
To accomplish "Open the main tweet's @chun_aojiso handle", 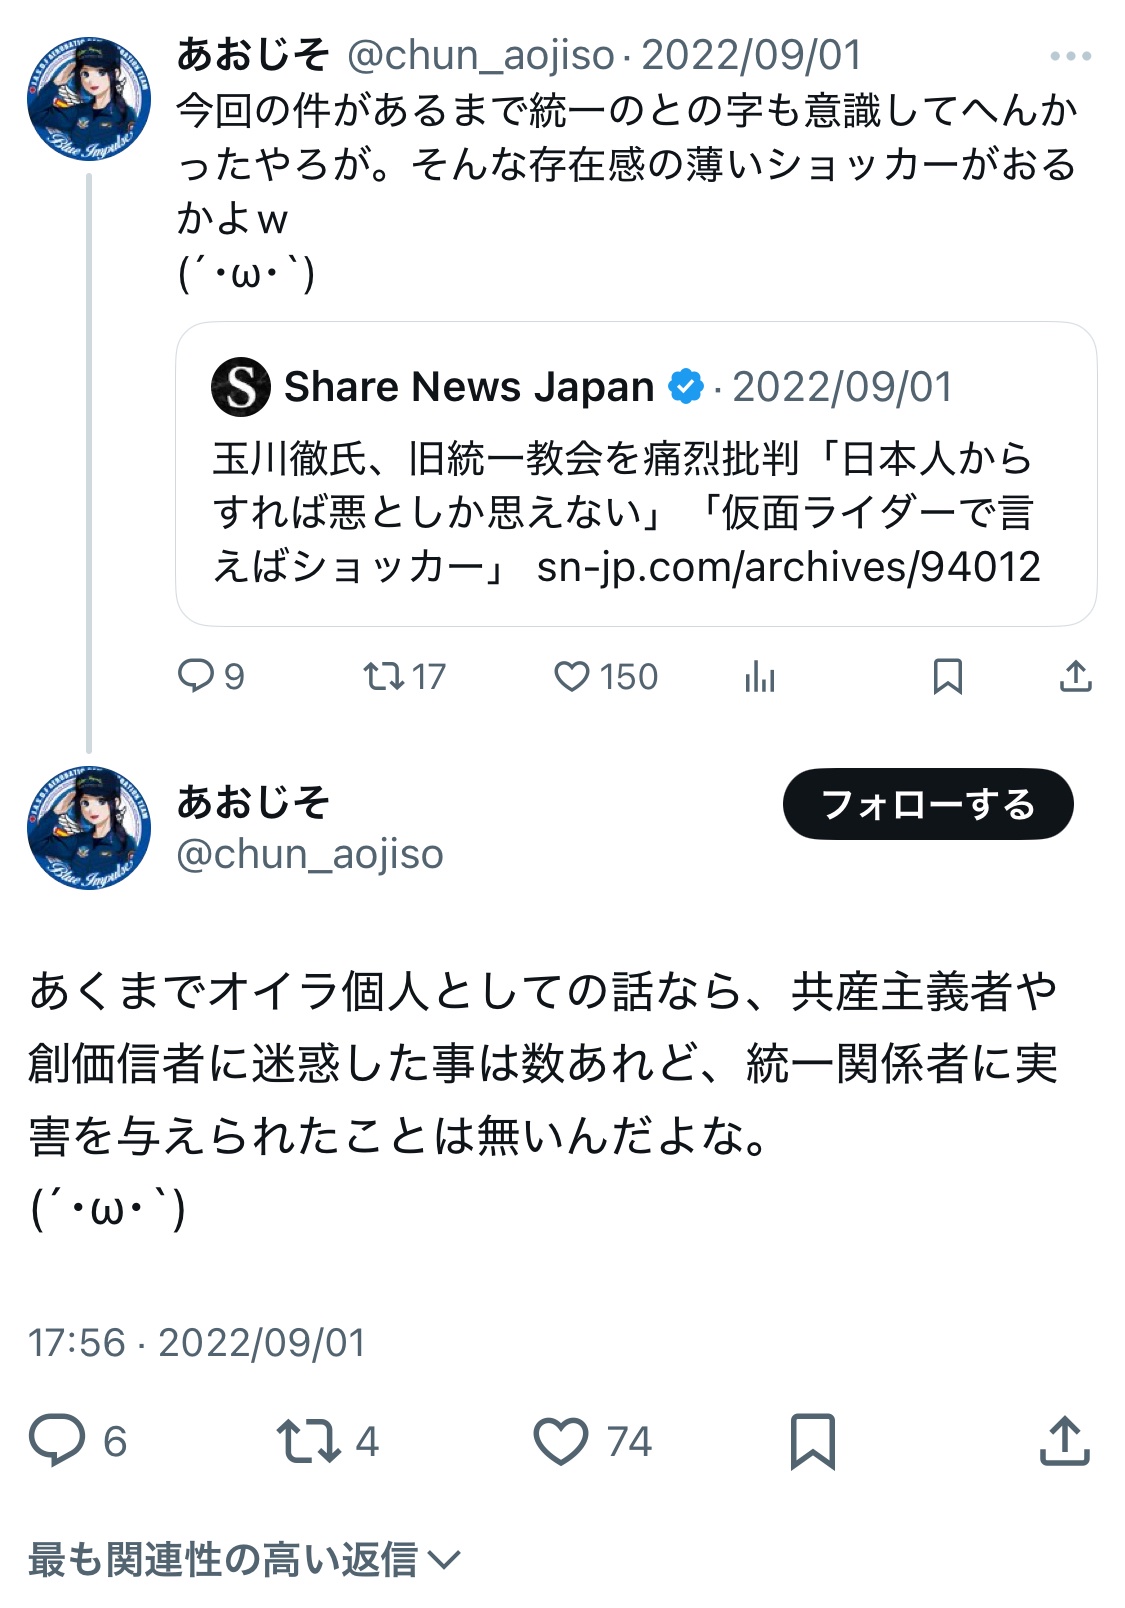I will (310, 855).
